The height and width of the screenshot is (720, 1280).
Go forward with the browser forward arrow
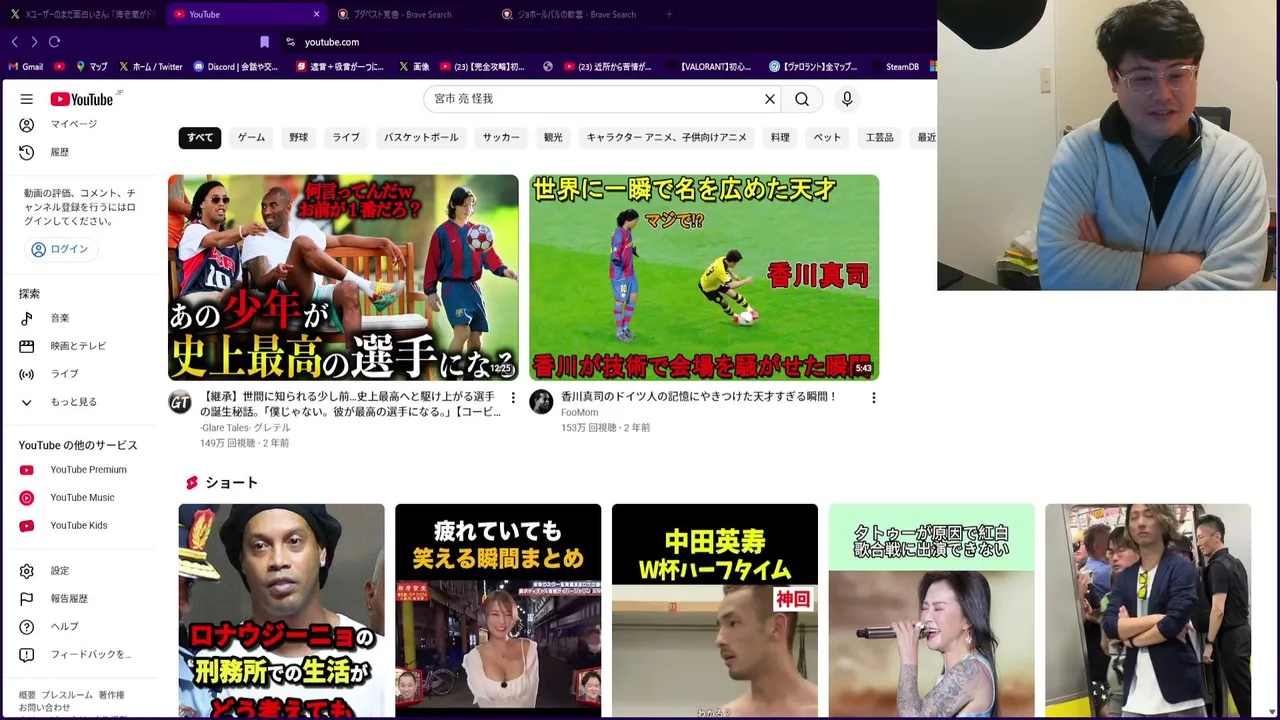pos(34,42)
